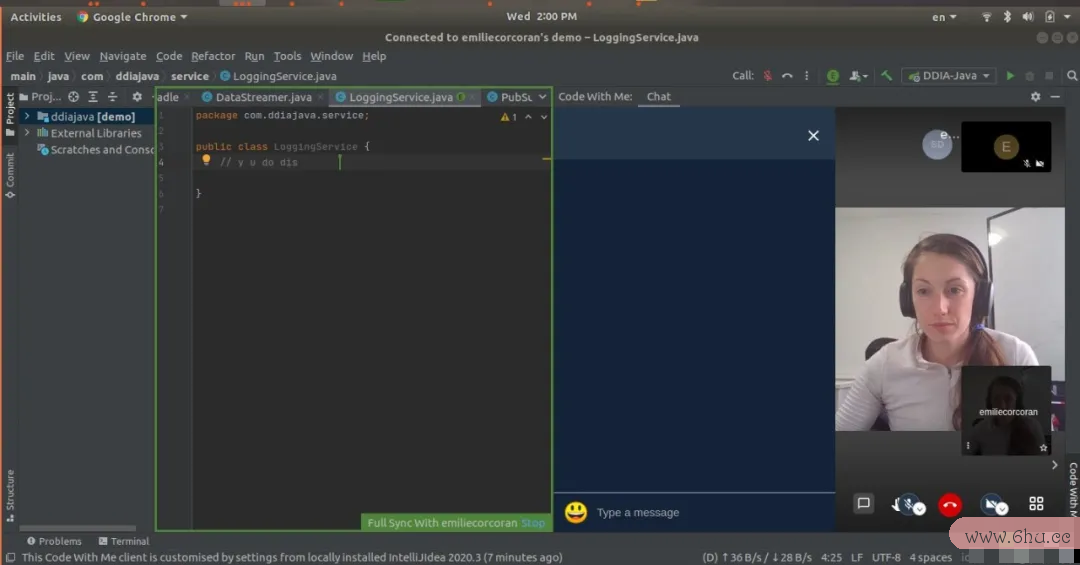Open Edit menu

coord(43,56)
